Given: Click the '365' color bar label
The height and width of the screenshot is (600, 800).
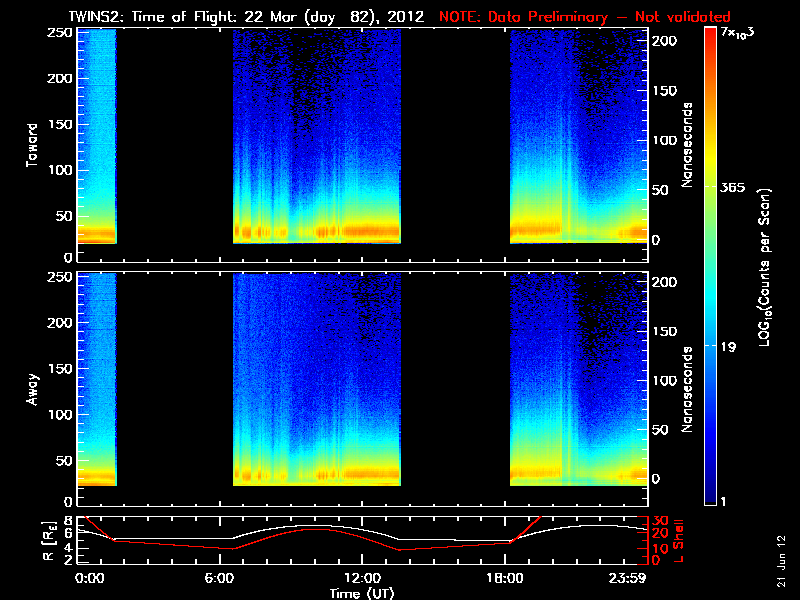Looking at the screenshot, I should tap(733, 188).
